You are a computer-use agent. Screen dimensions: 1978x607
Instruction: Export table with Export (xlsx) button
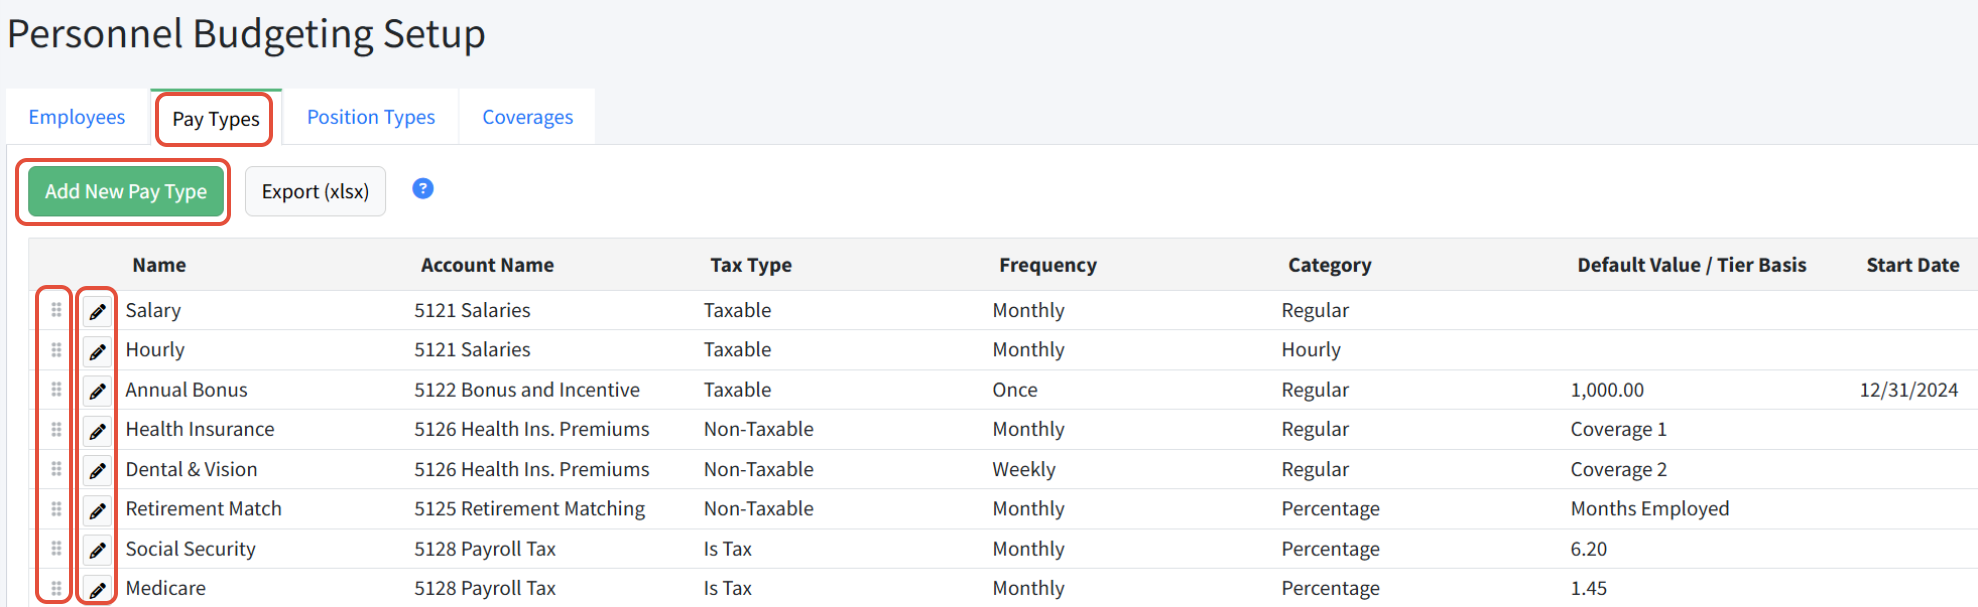315,191
